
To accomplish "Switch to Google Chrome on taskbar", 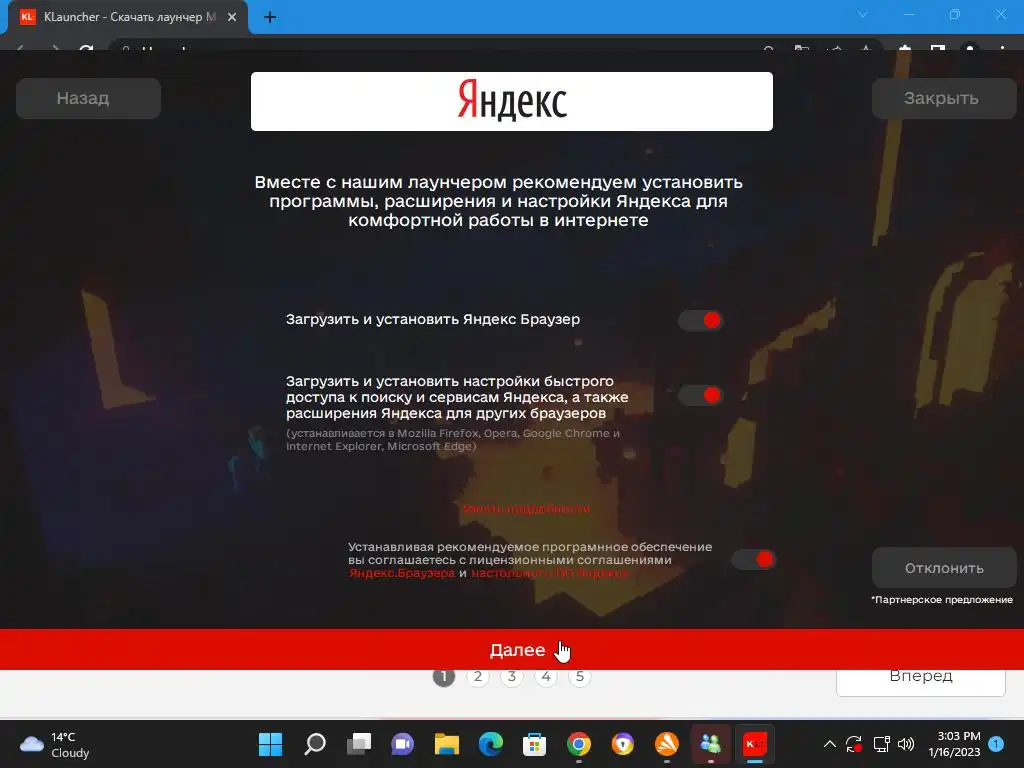I will click(579, 744).
